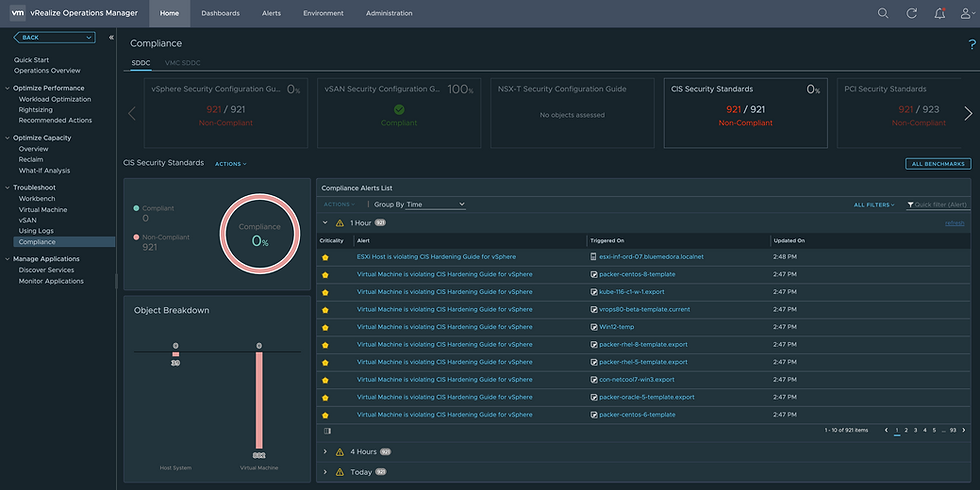Click the VMware vm logo

[x=18, y=13]
